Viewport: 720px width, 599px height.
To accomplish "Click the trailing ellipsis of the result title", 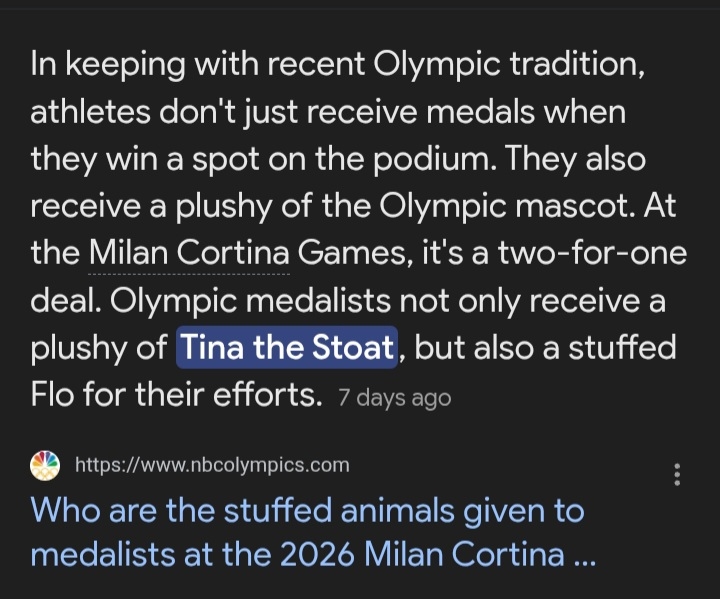I will 584,556.
